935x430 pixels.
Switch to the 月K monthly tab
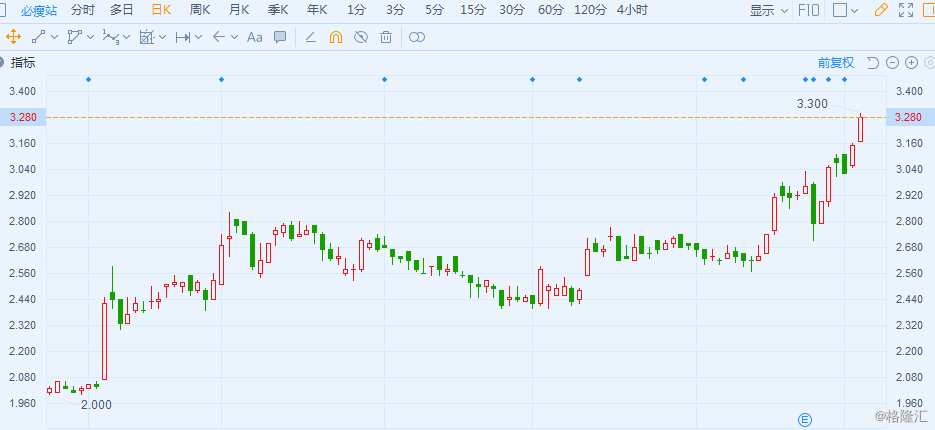[x=239, y=10]
